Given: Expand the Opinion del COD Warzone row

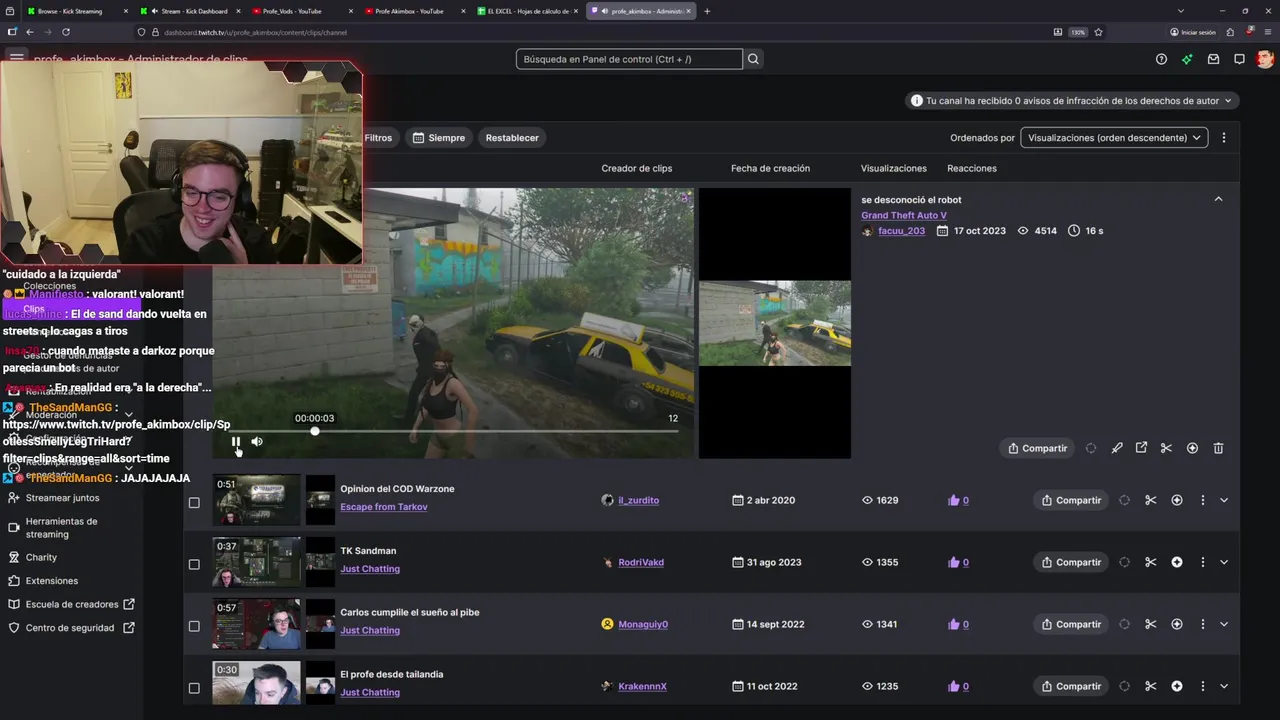Looking at the screenshot, I should coord(1224,500).
